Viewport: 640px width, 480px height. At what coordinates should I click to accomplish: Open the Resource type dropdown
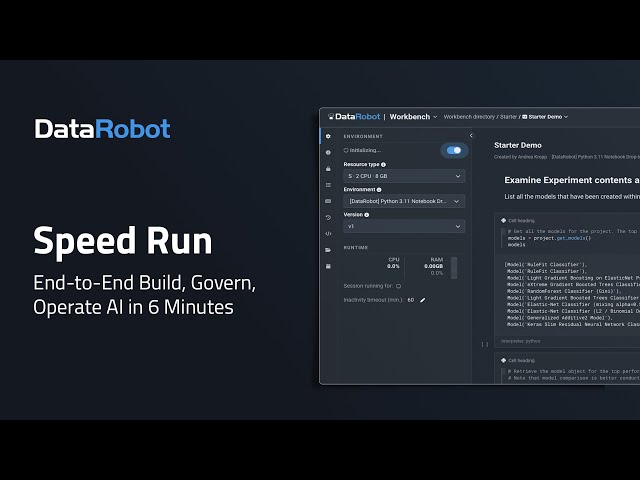coord(403,176)
